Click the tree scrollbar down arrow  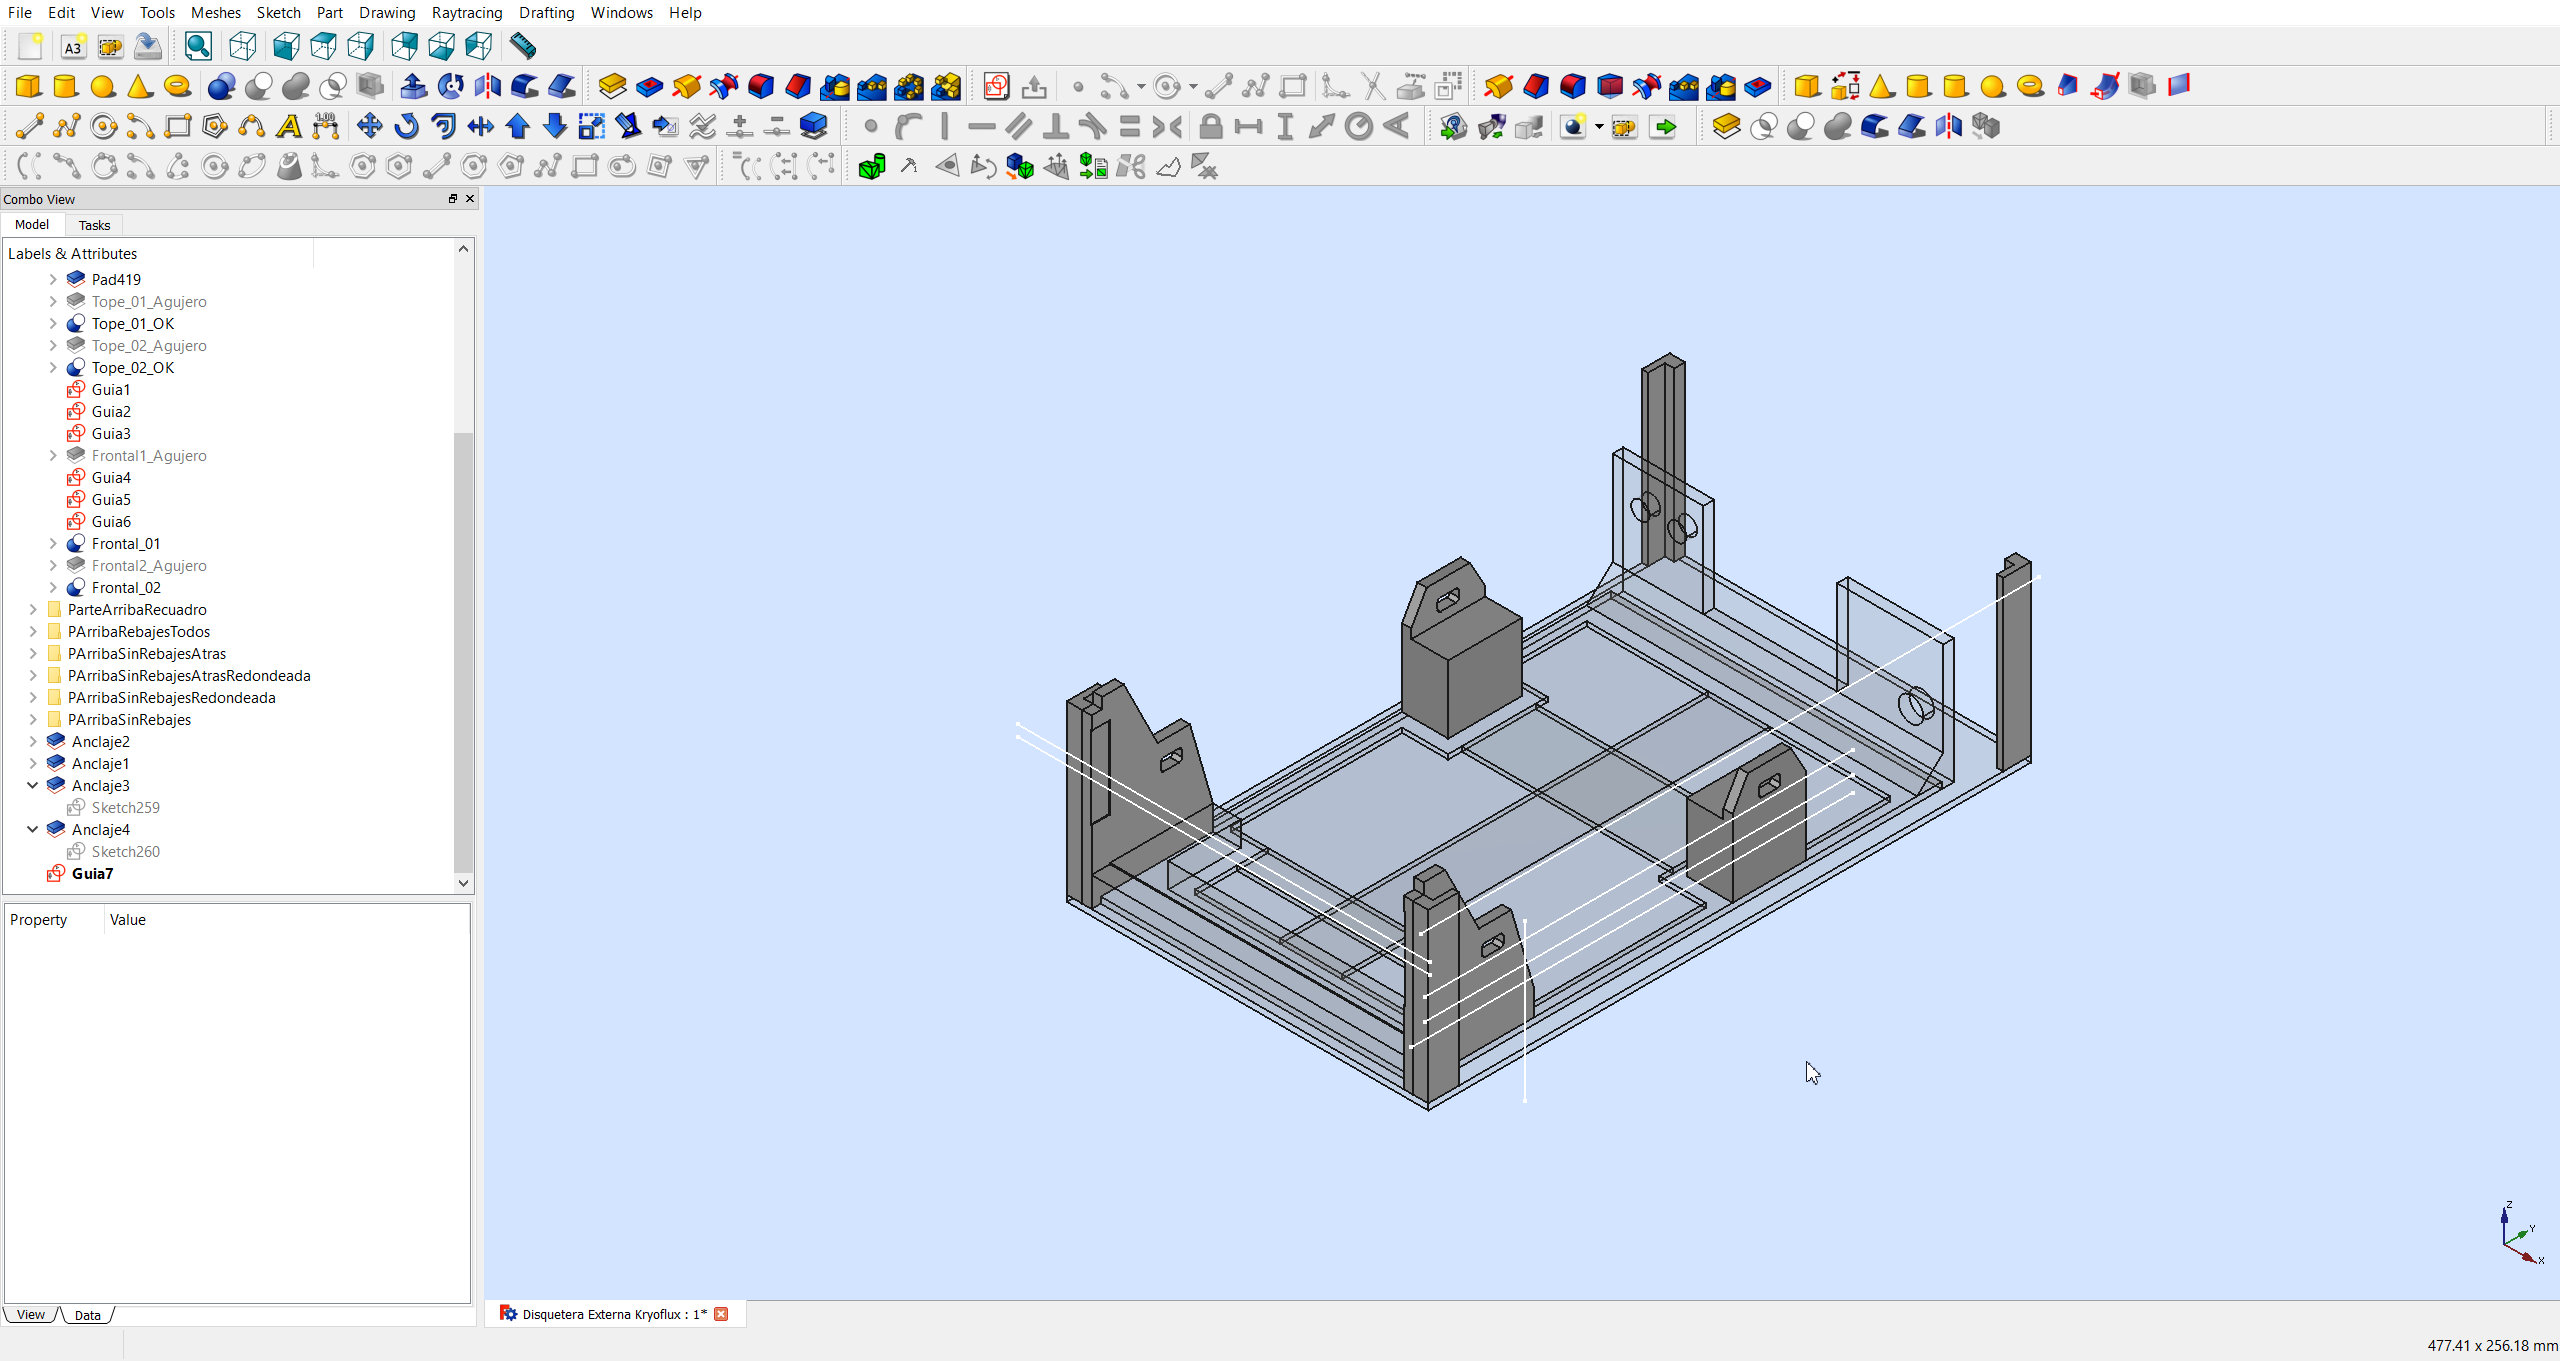(x=463, y=883)
